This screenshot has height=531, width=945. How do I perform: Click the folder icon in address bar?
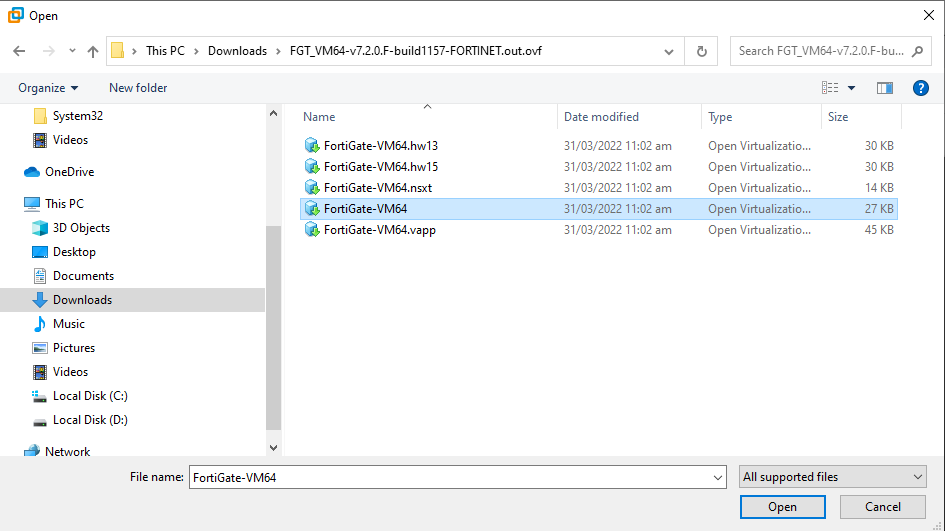click(118, 51)
